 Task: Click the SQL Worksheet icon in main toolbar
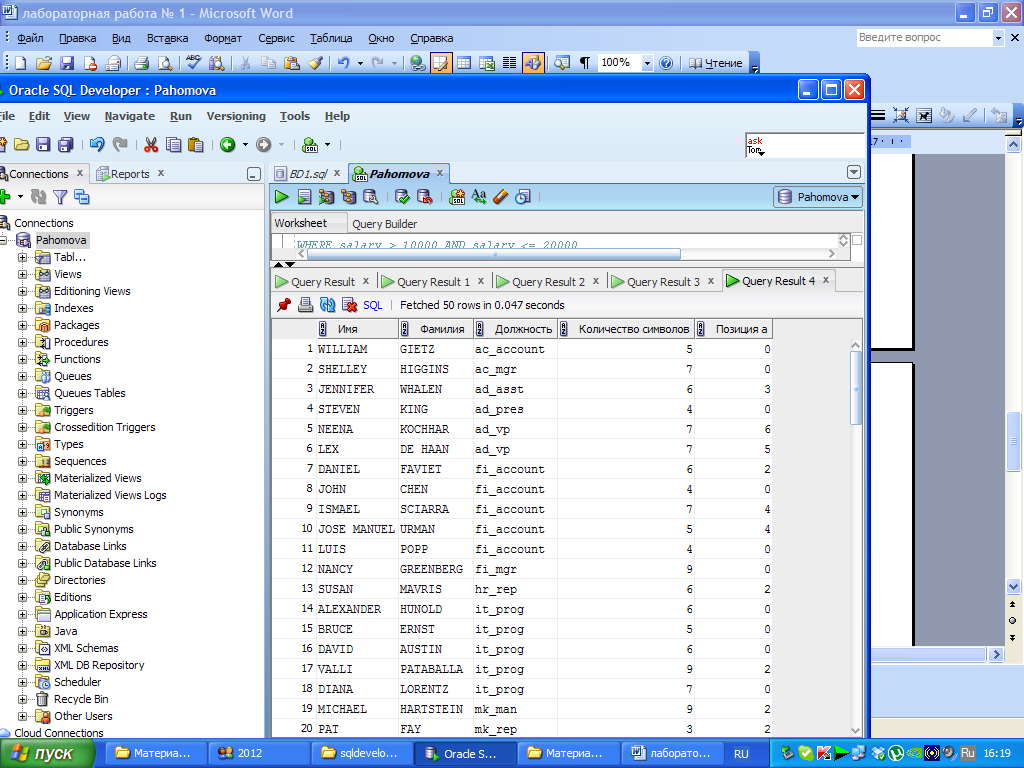point(311,144)
